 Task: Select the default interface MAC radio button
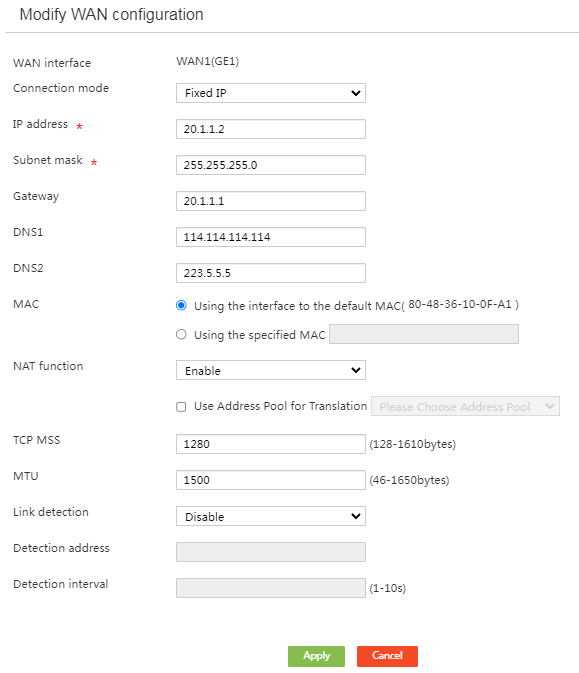coord(181,305)
